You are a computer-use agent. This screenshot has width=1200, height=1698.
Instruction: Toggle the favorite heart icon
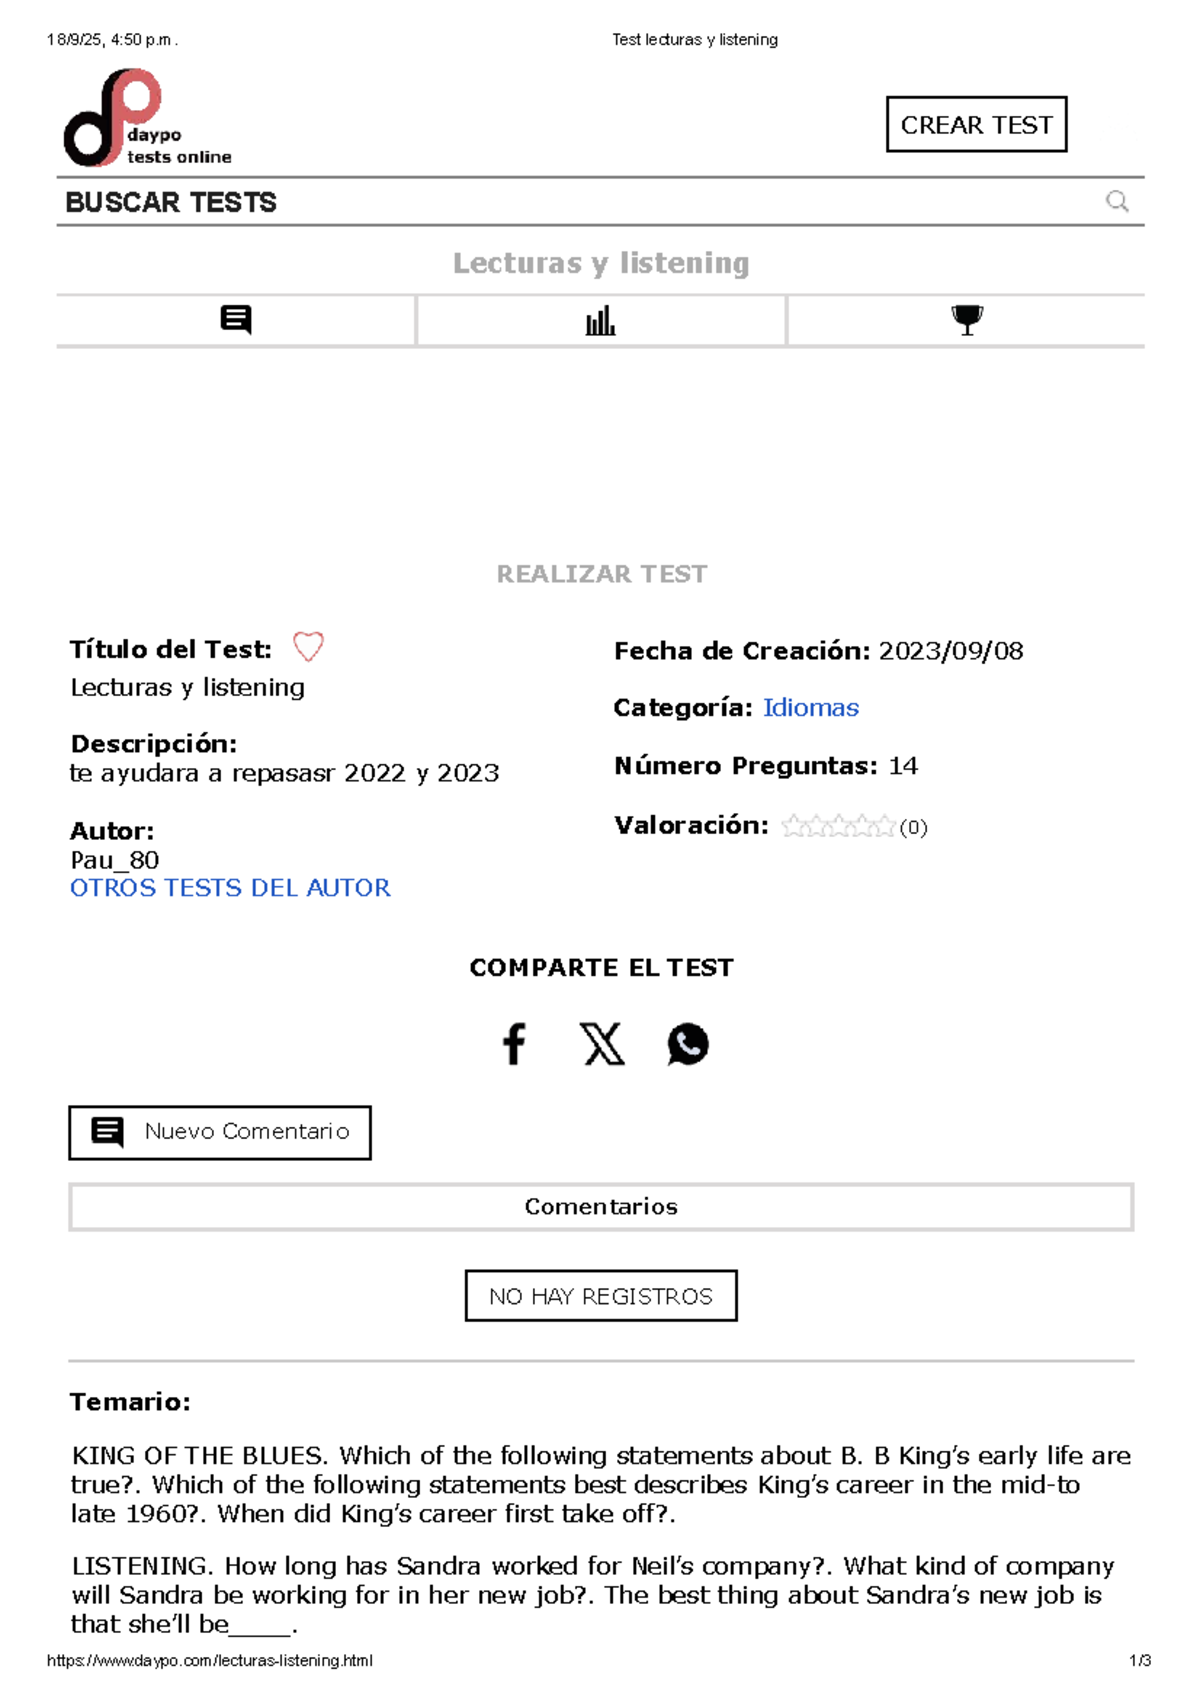tap(308, 647)
